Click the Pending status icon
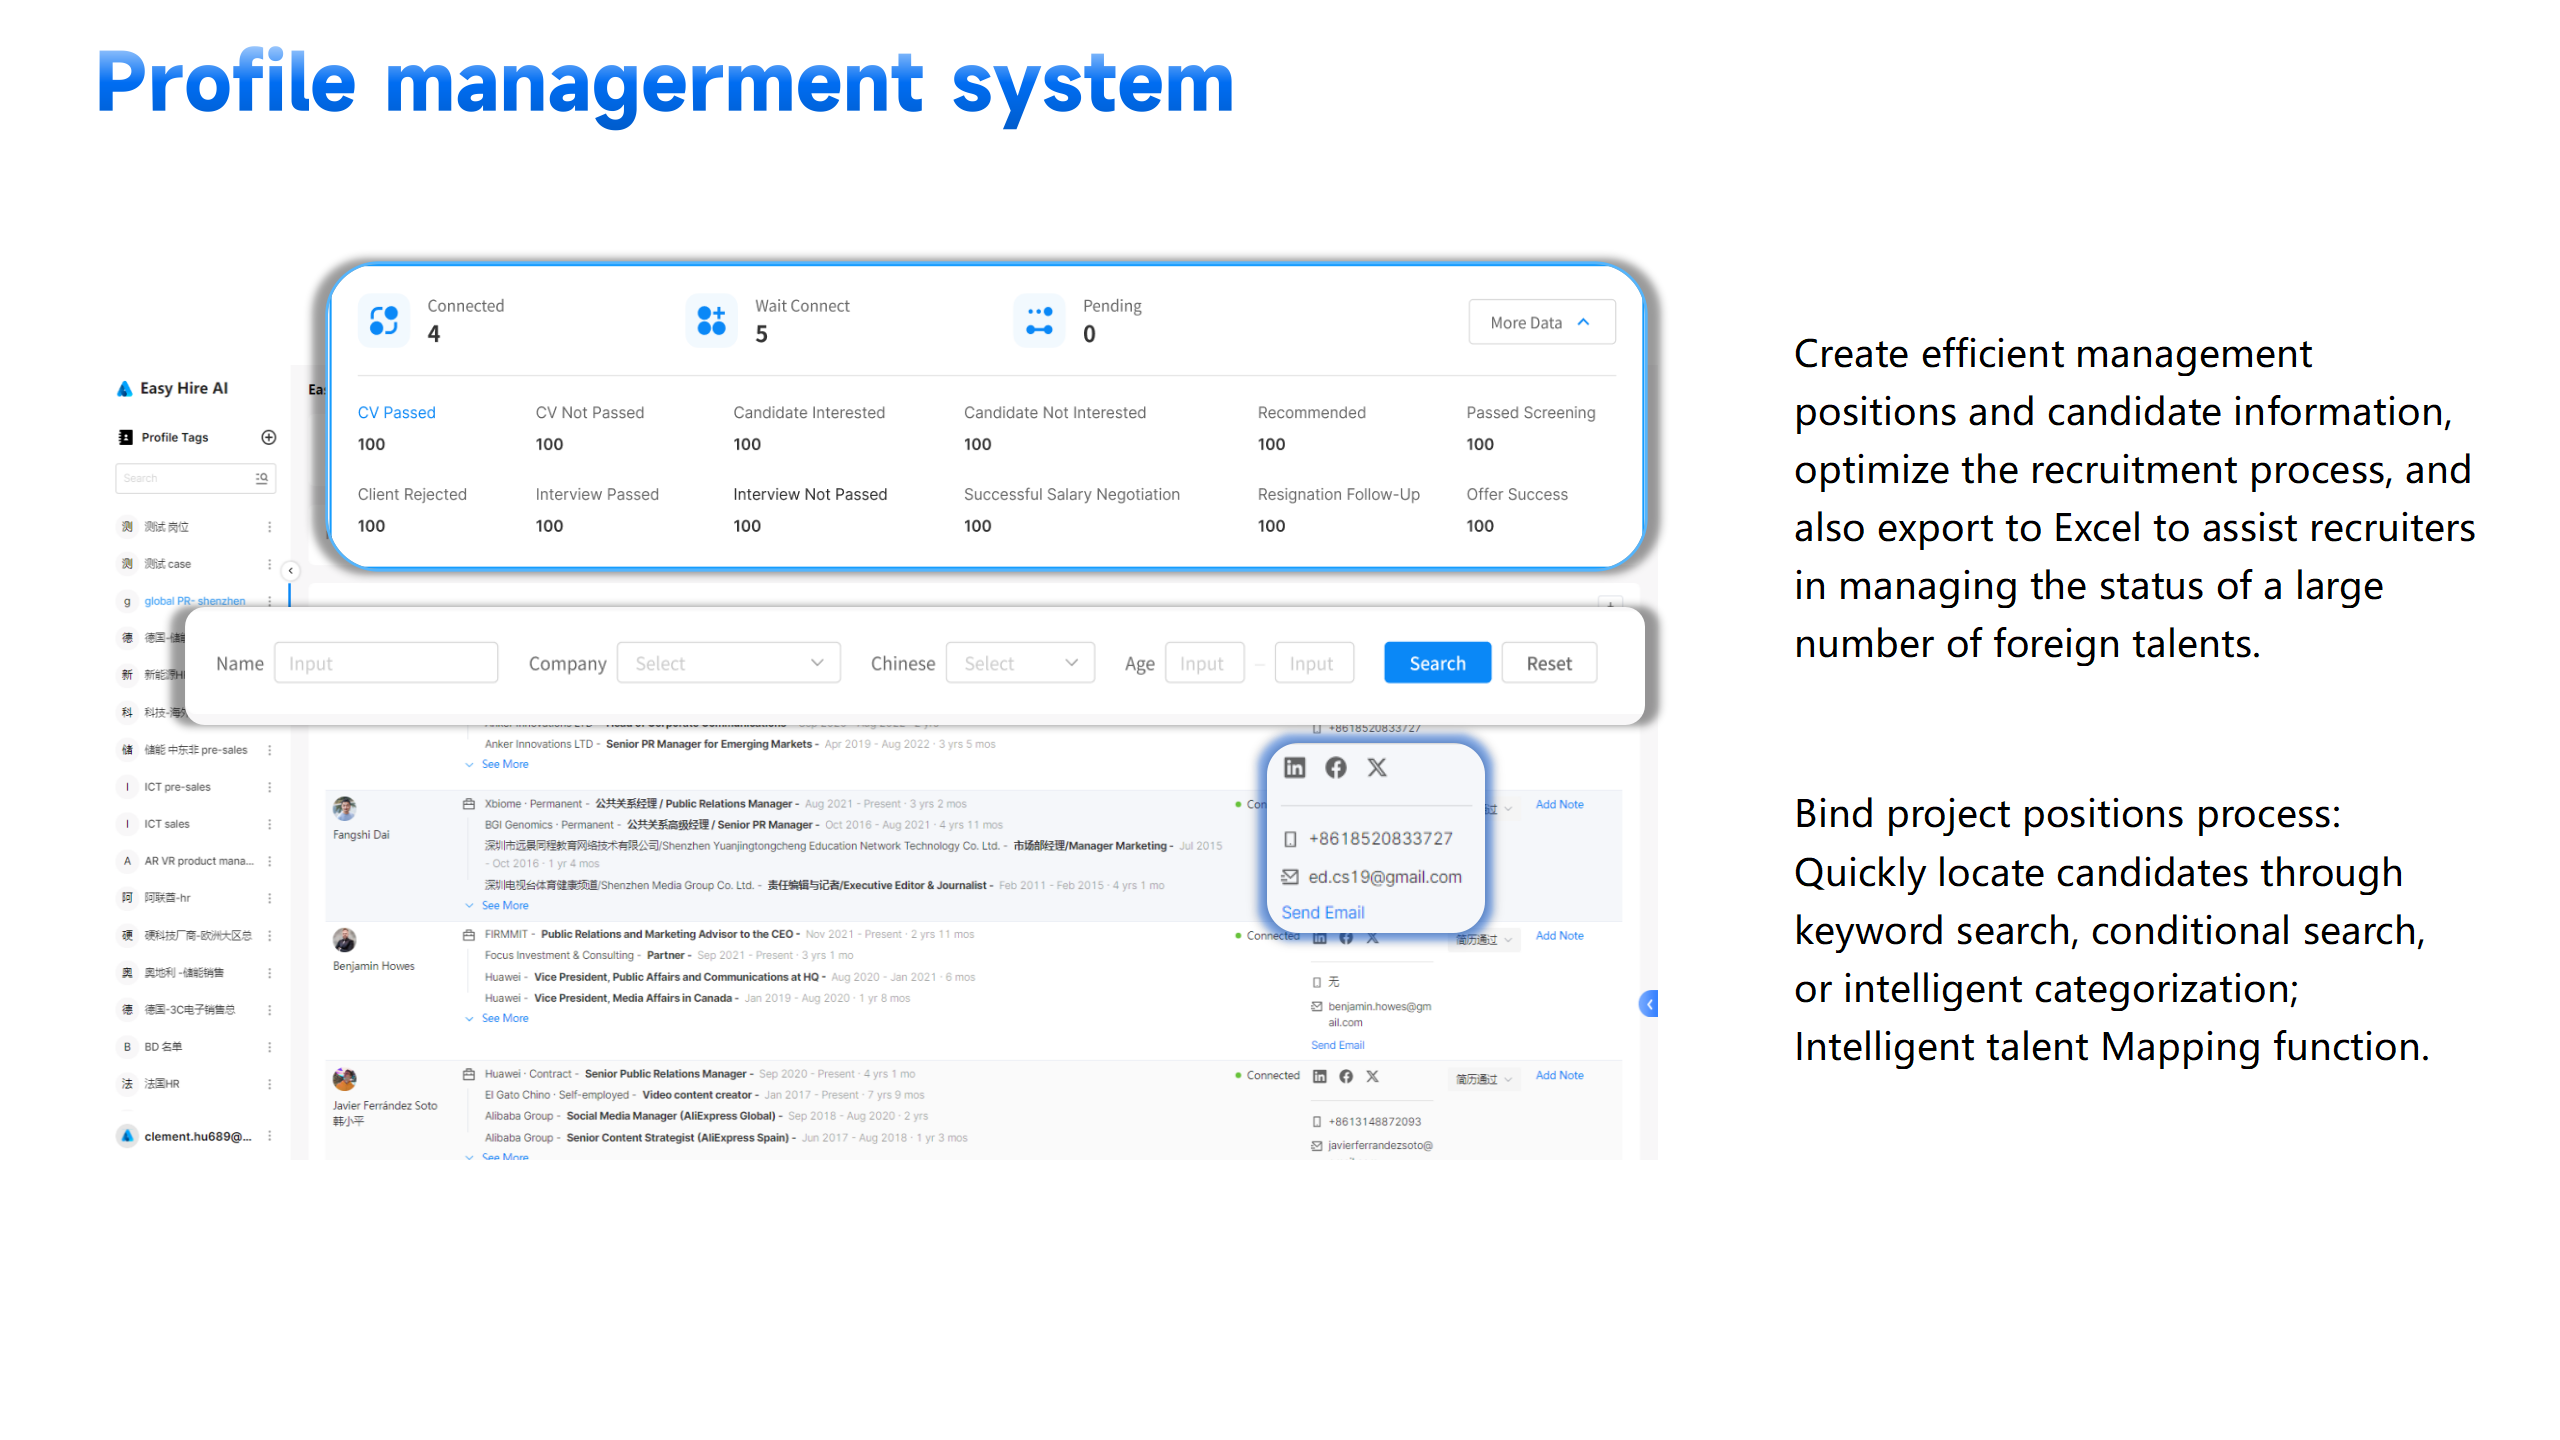2560x1440 pixels. click(x=1039, y=320)
